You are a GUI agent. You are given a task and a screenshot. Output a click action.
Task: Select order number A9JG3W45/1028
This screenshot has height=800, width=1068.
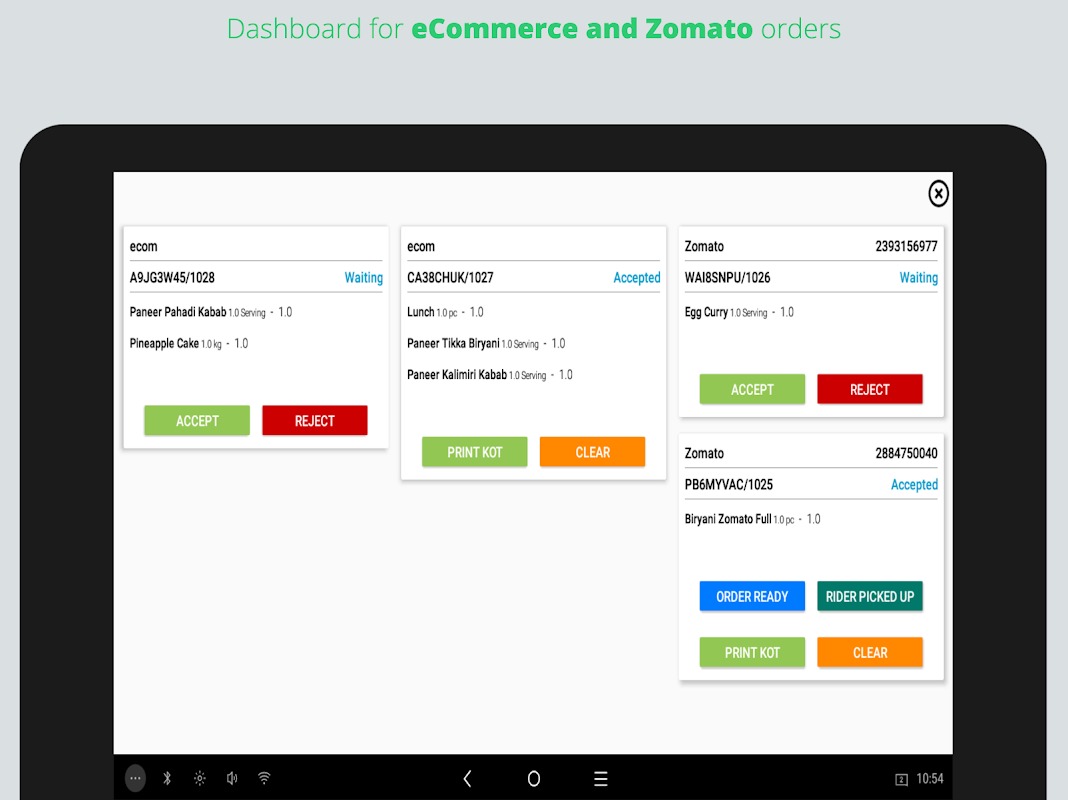click(x=172, y=278)
